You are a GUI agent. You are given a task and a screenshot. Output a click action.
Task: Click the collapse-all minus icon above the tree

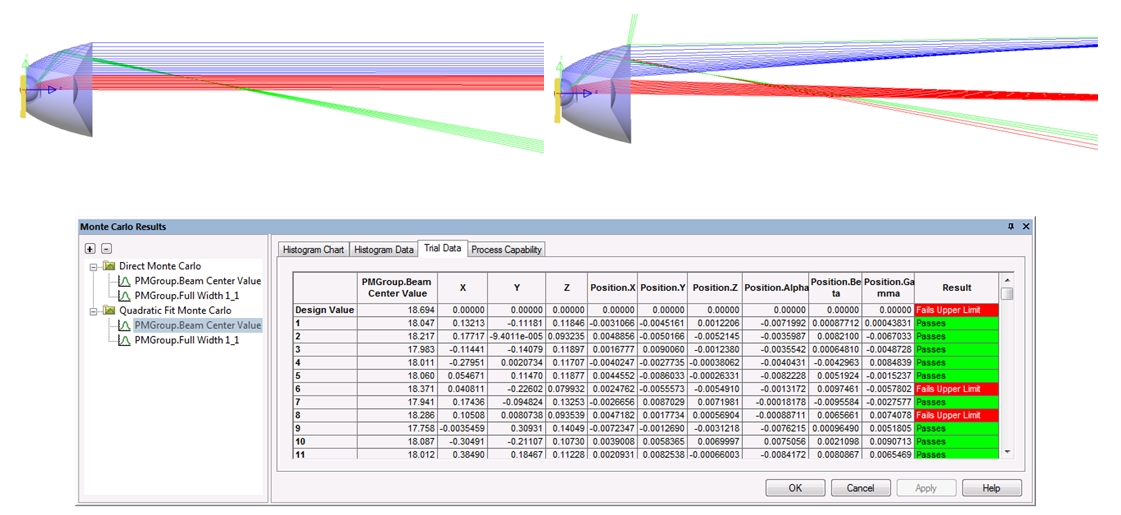[106, 248]
